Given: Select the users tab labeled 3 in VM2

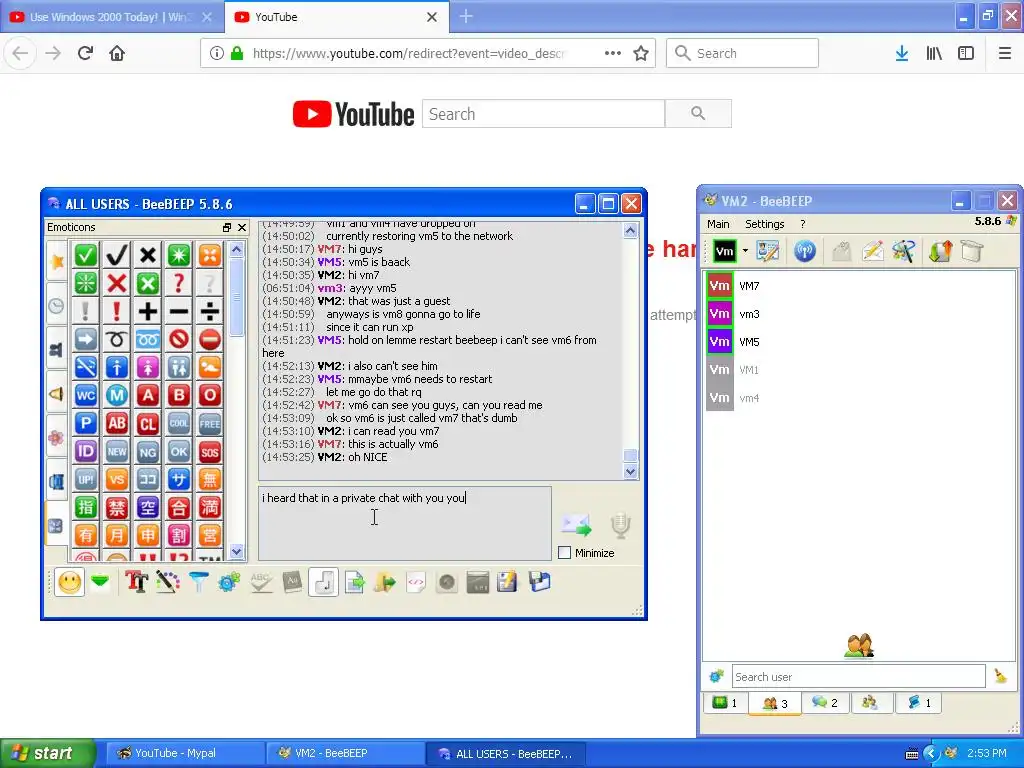Looking at the screenshot, I should tap(775, 703).
